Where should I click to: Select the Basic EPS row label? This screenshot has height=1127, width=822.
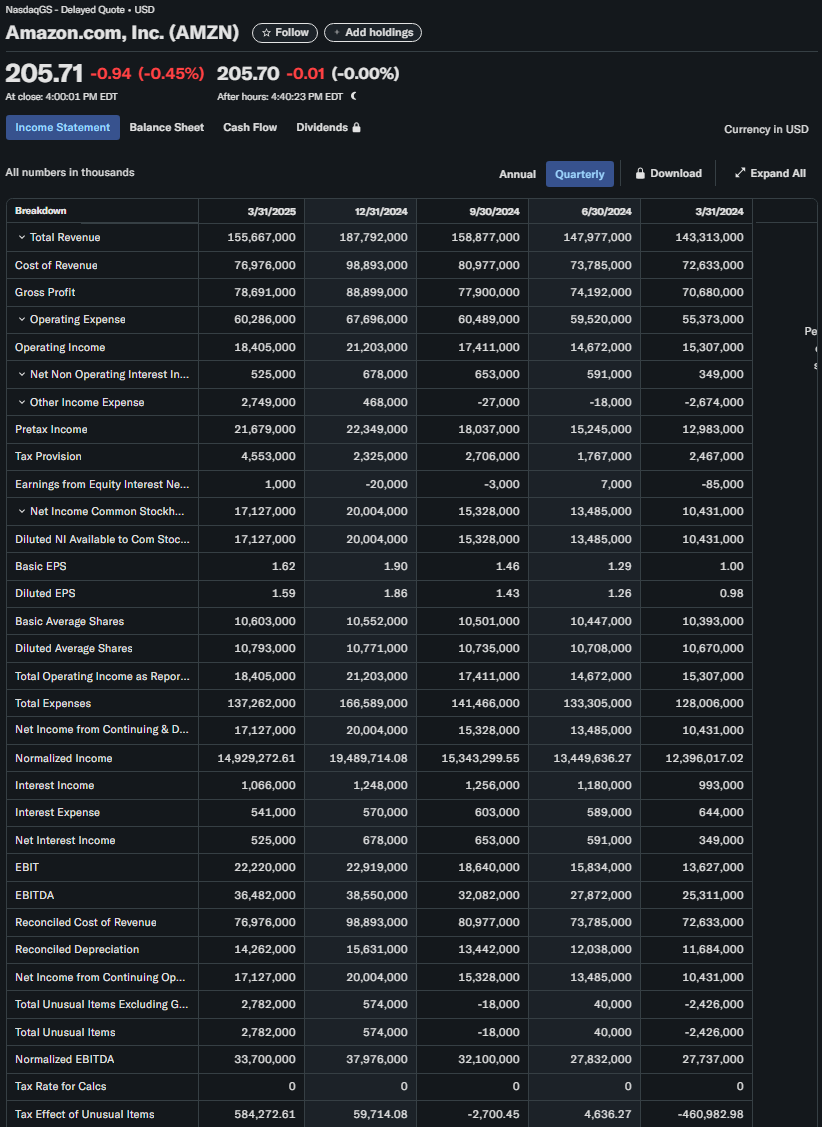[x=41, y=566]
